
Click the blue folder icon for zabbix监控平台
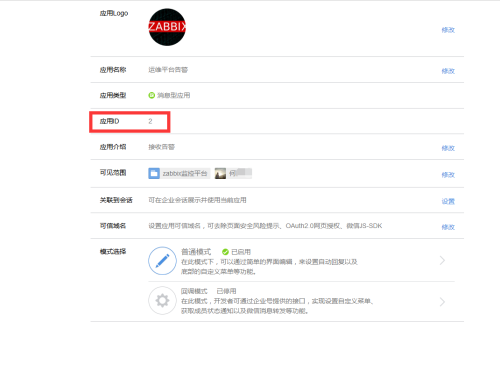pyautogui.click(x=154, y=173)
